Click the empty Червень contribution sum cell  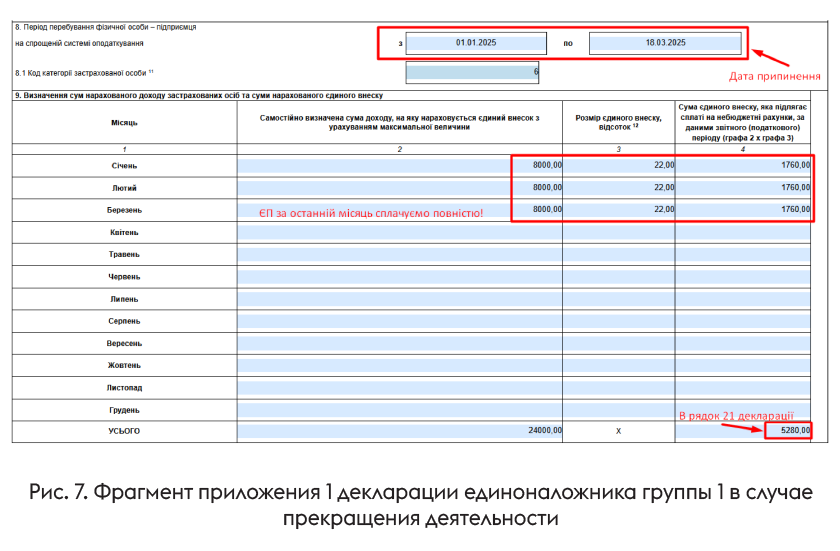point(744,276)
